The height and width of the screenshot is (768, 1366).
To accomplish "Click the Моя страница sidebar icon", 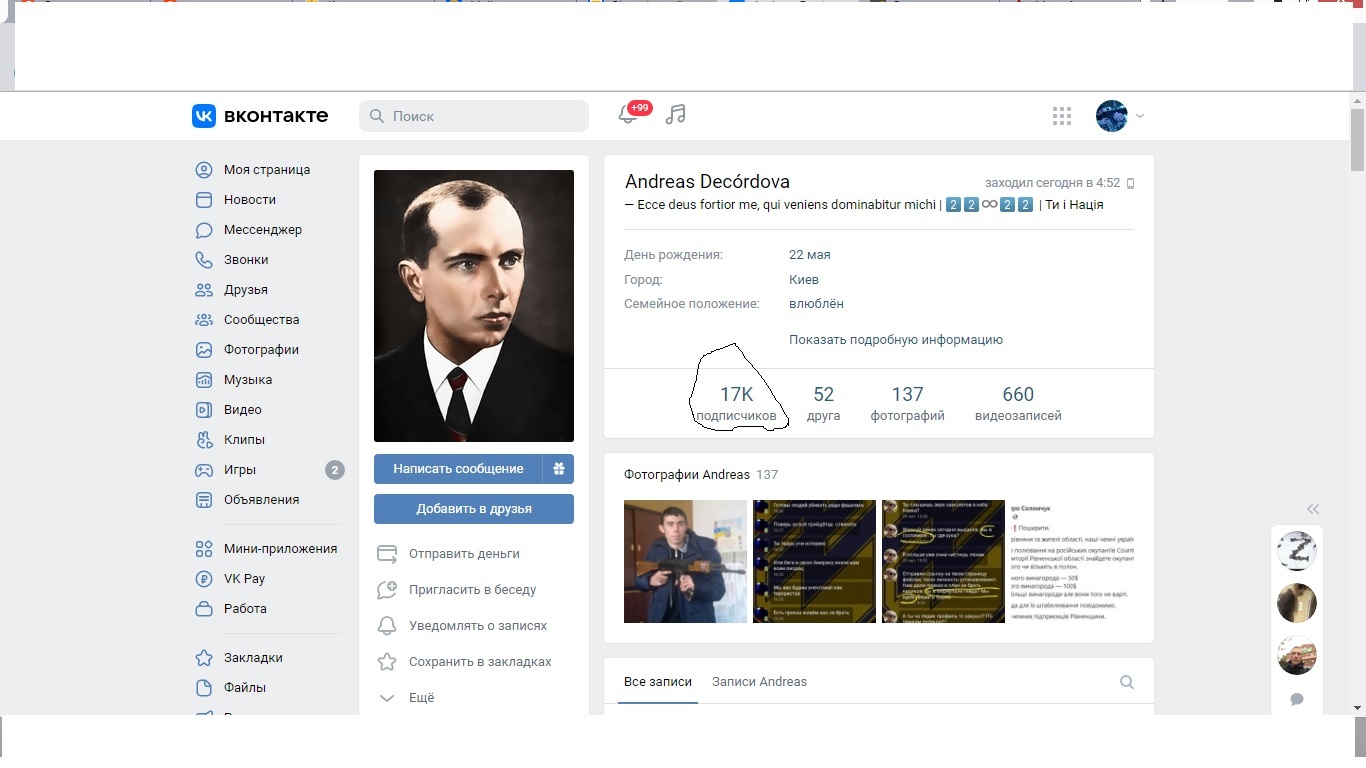I will pyautogui.click(x=204, y=170).
